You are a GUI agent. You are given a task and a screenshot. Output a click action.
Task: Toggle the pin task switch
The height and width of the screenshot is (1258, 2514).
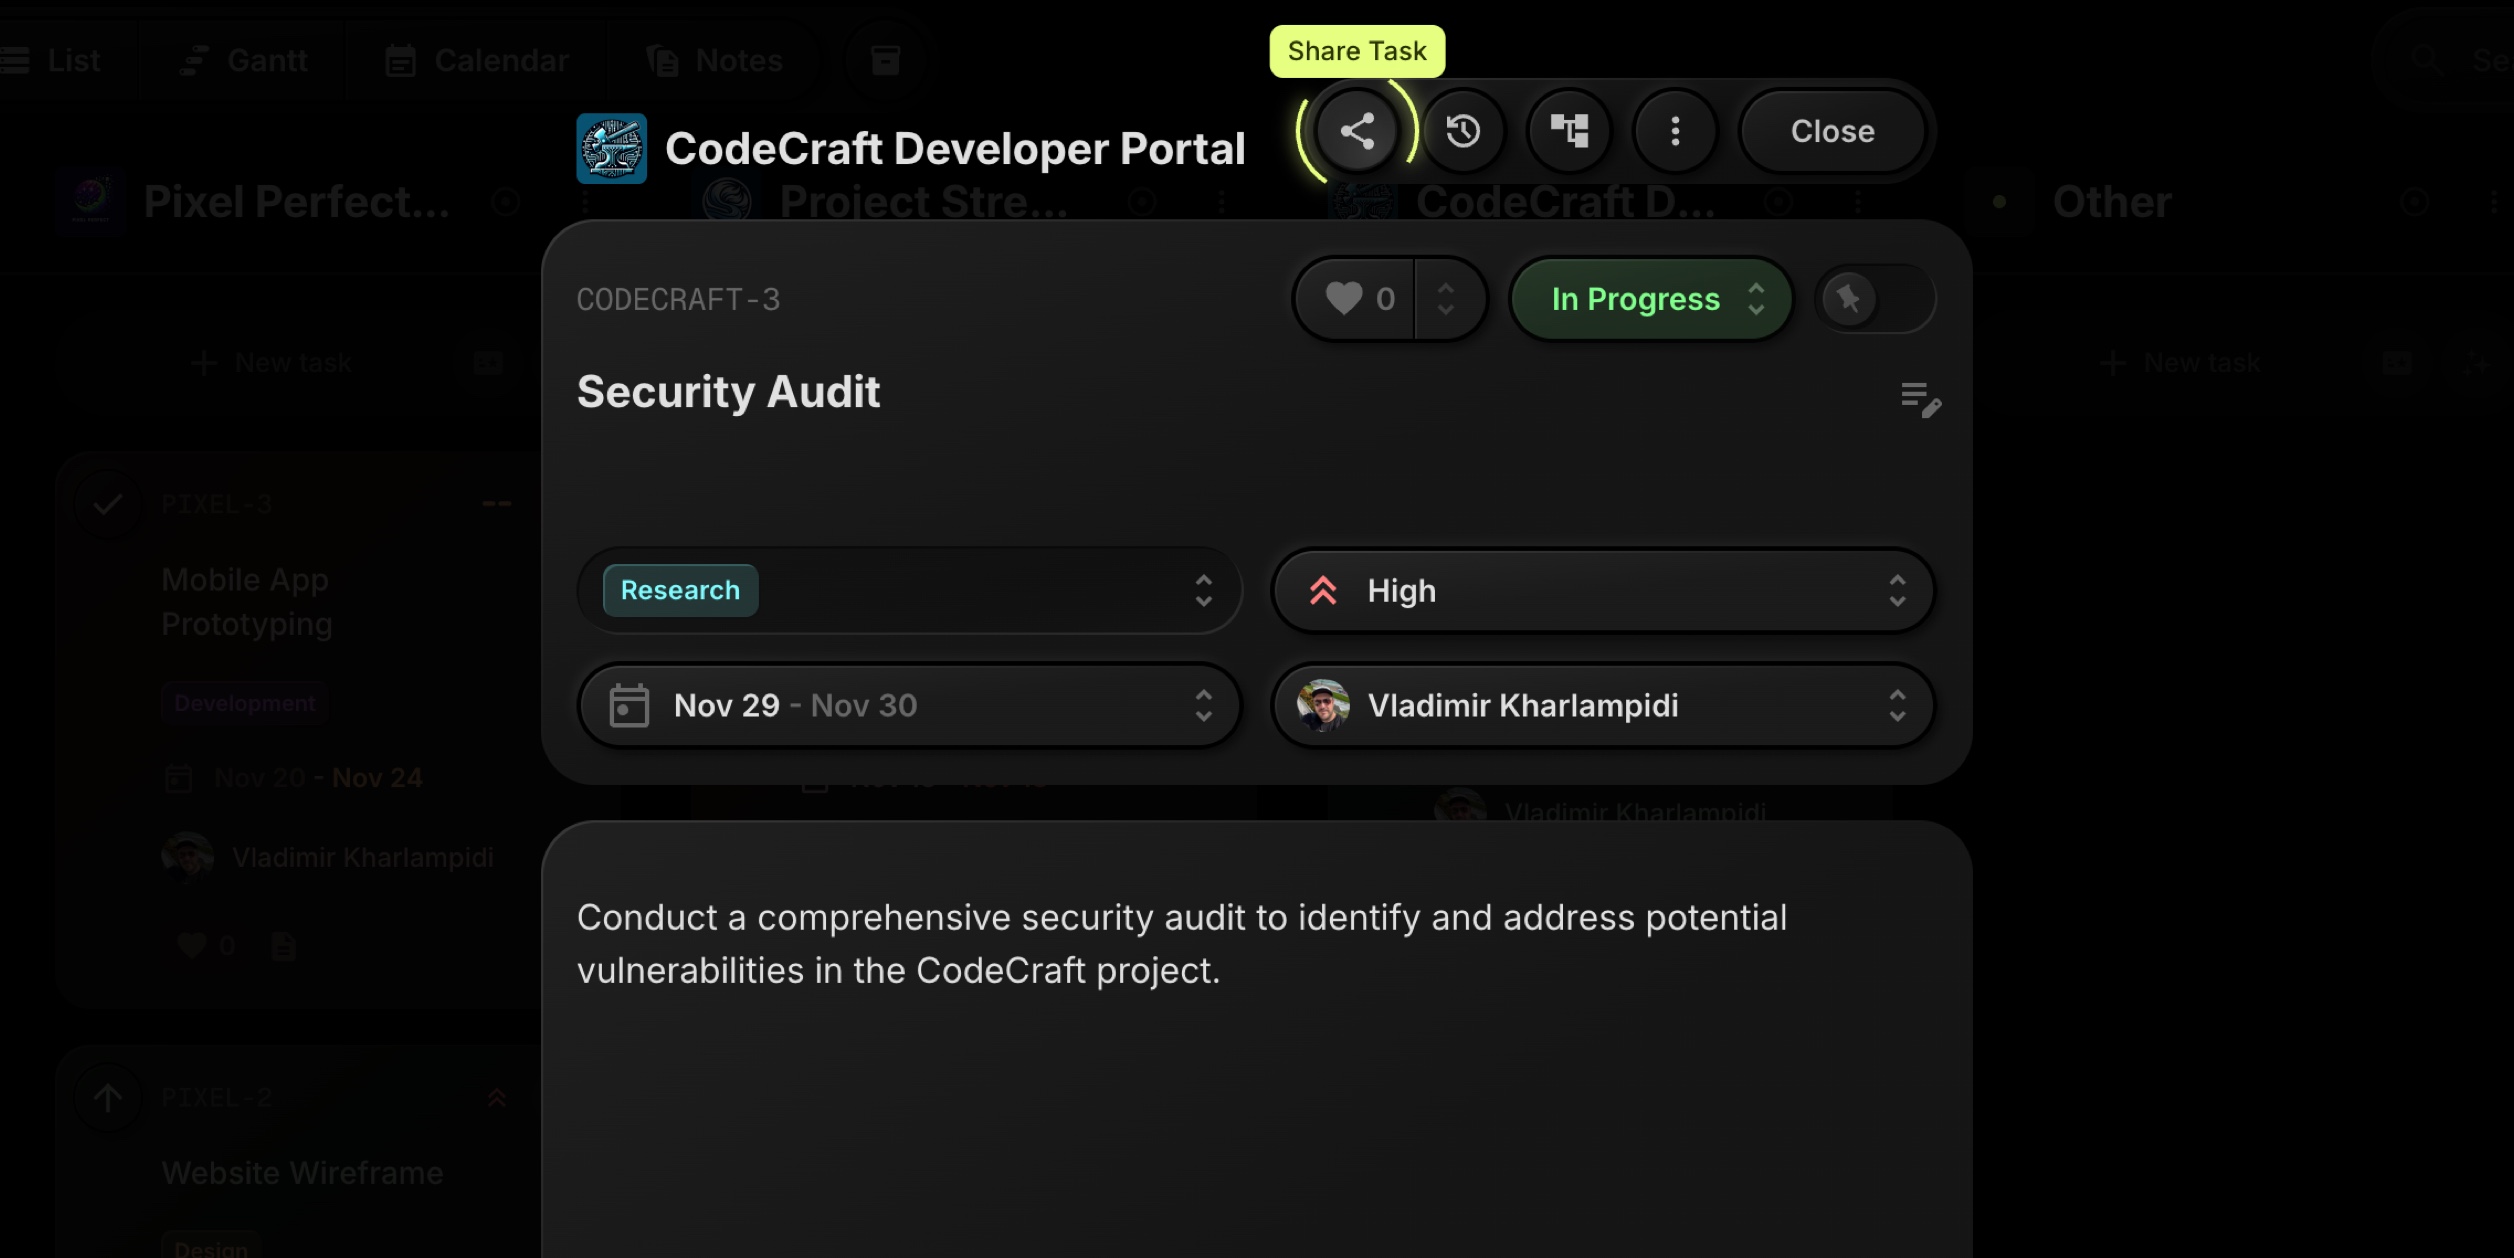click(x=1874, y=299)
